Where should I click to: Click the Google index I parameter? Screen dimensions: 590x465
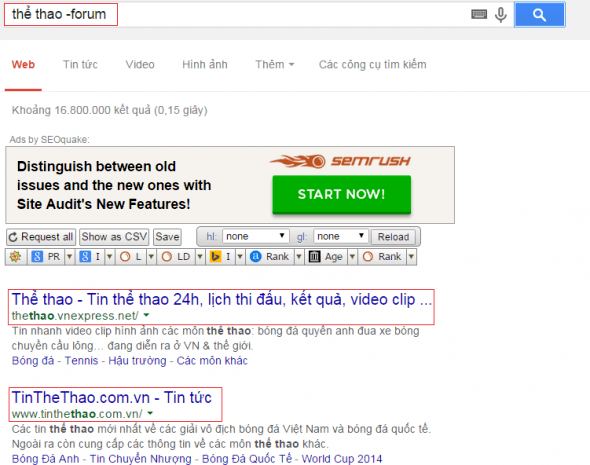90,257
